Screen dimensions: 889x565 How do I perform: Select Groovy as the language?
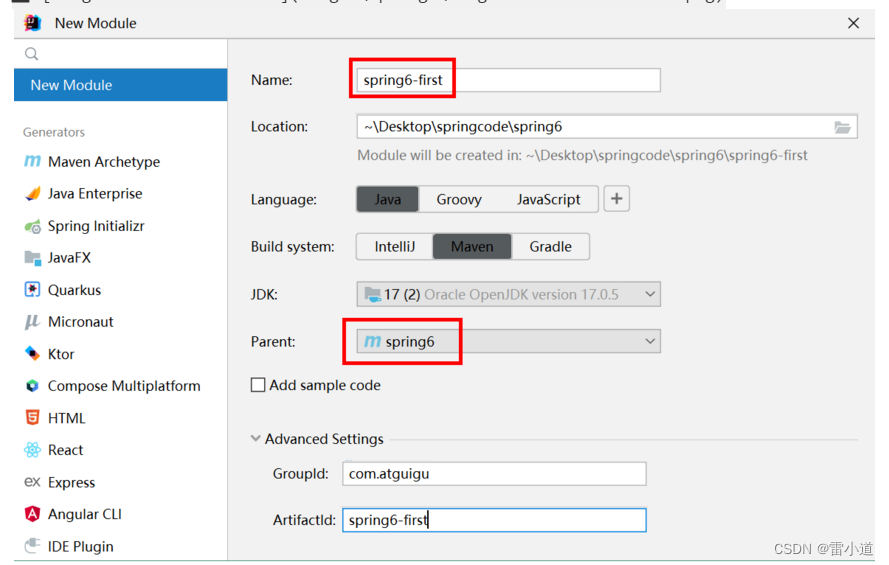point(459,199)
